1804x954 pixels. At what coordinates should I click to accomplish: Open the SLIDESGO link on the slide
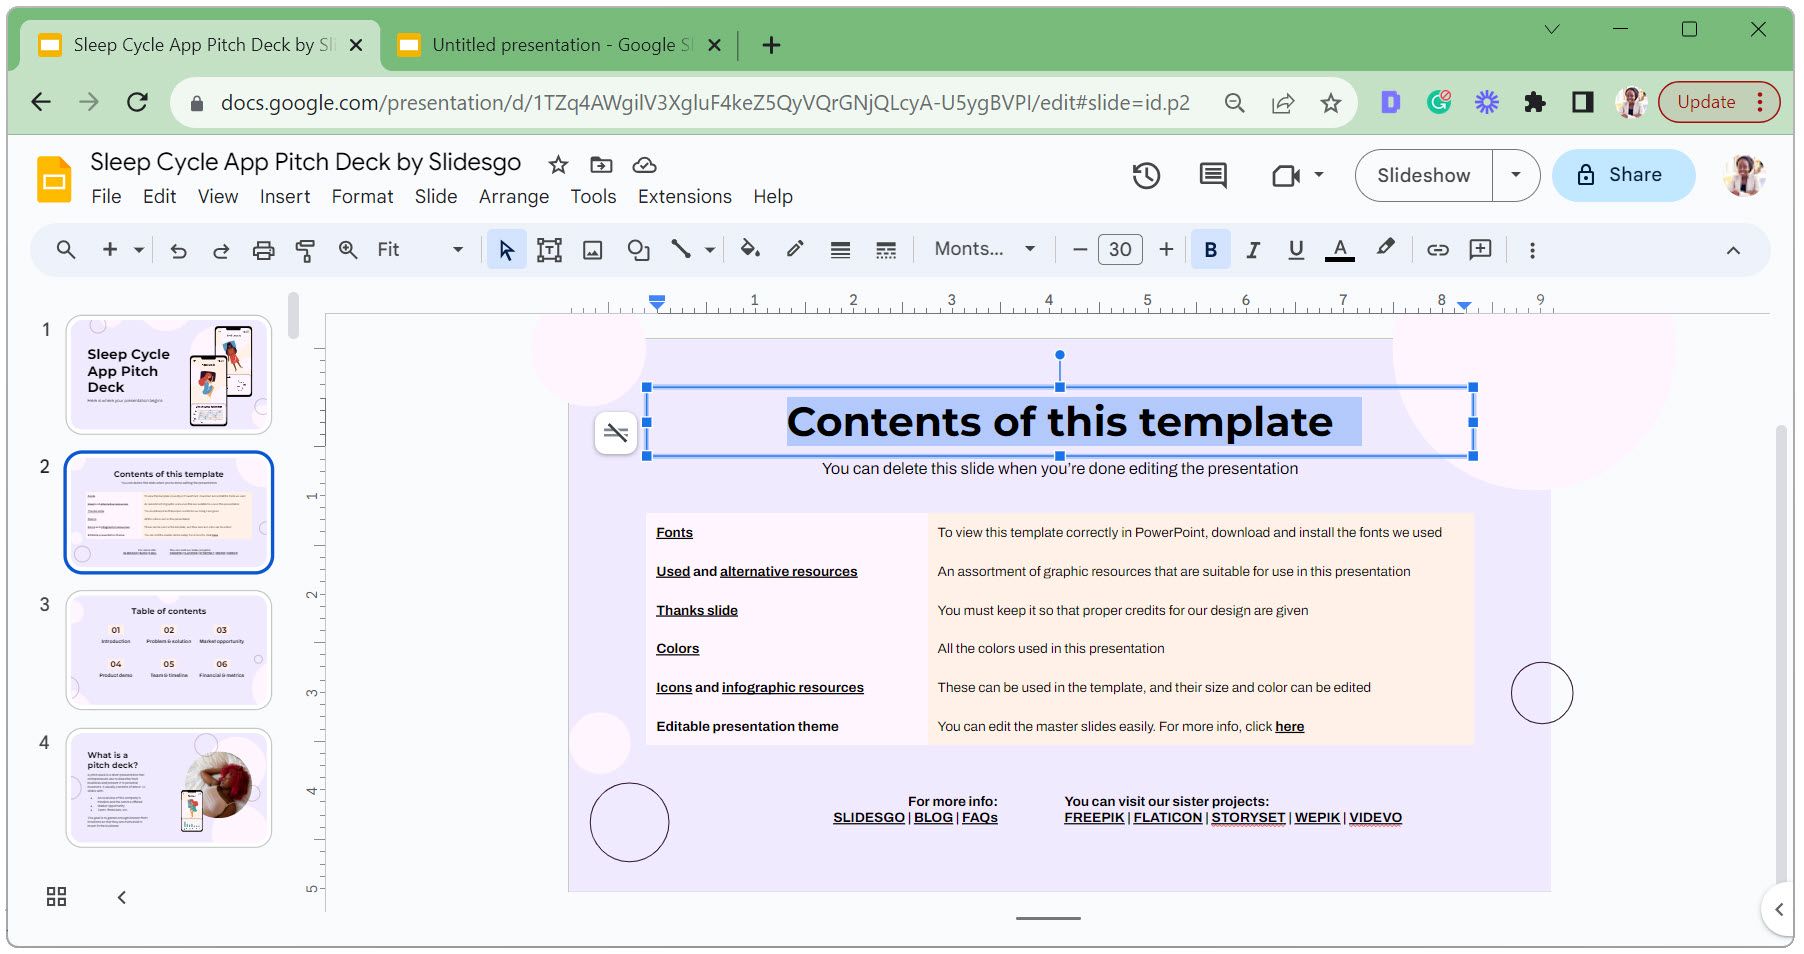click(868, 818)
